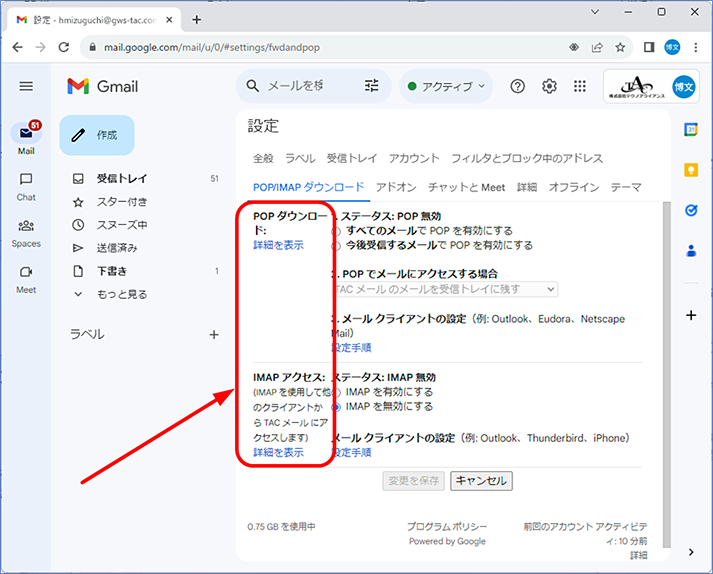Open the Google apps grid icon

580,86
